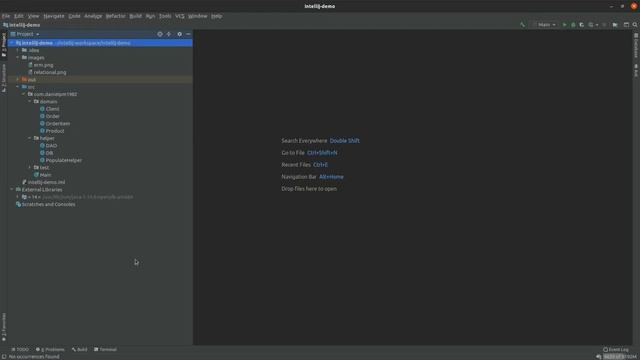Run with Coverage icon in toolbar
The height and width of the screenshot is (360, 640).
pos(582,25)
